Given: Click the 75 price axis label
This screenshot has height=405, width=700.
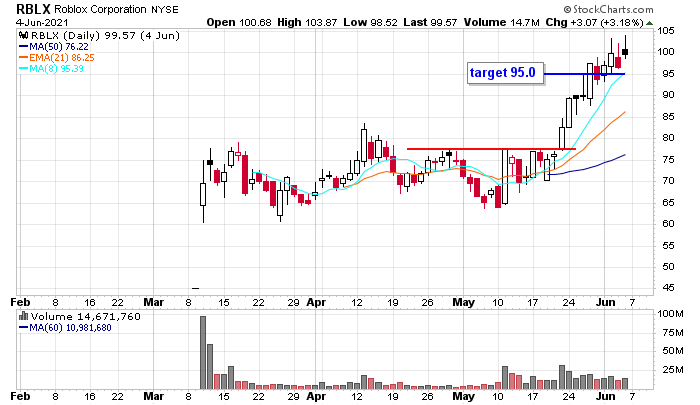Looking at the screenshot, I should coord(668,159).
